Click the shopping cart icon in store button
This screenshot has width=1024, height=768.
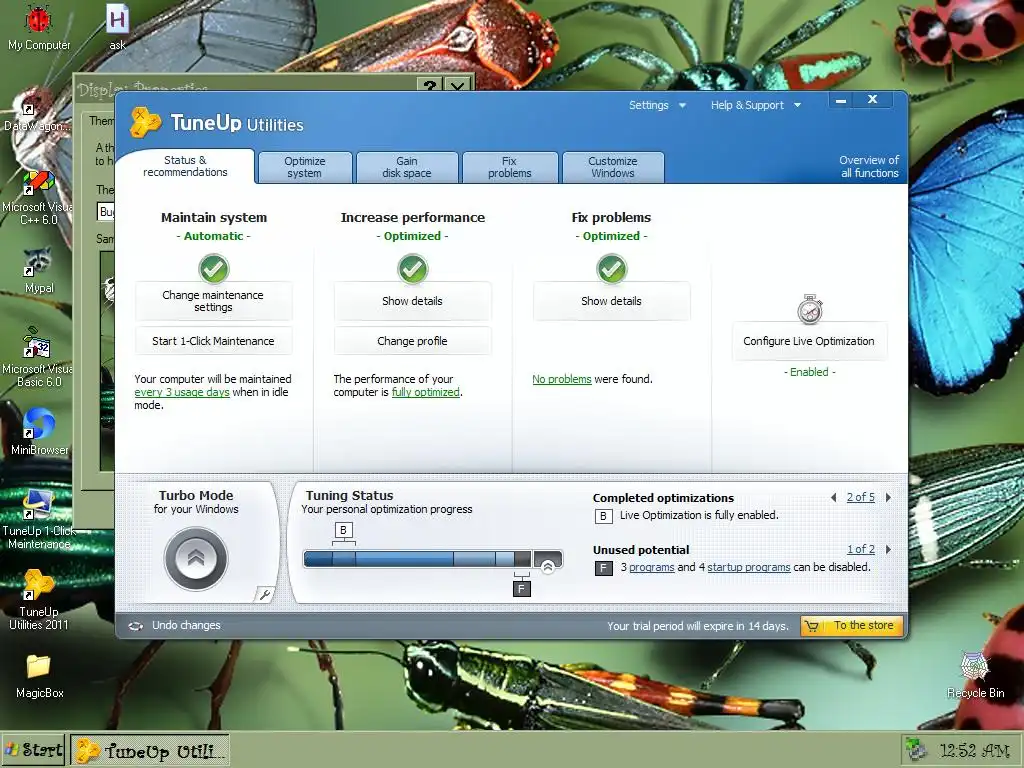click(812, 626)
